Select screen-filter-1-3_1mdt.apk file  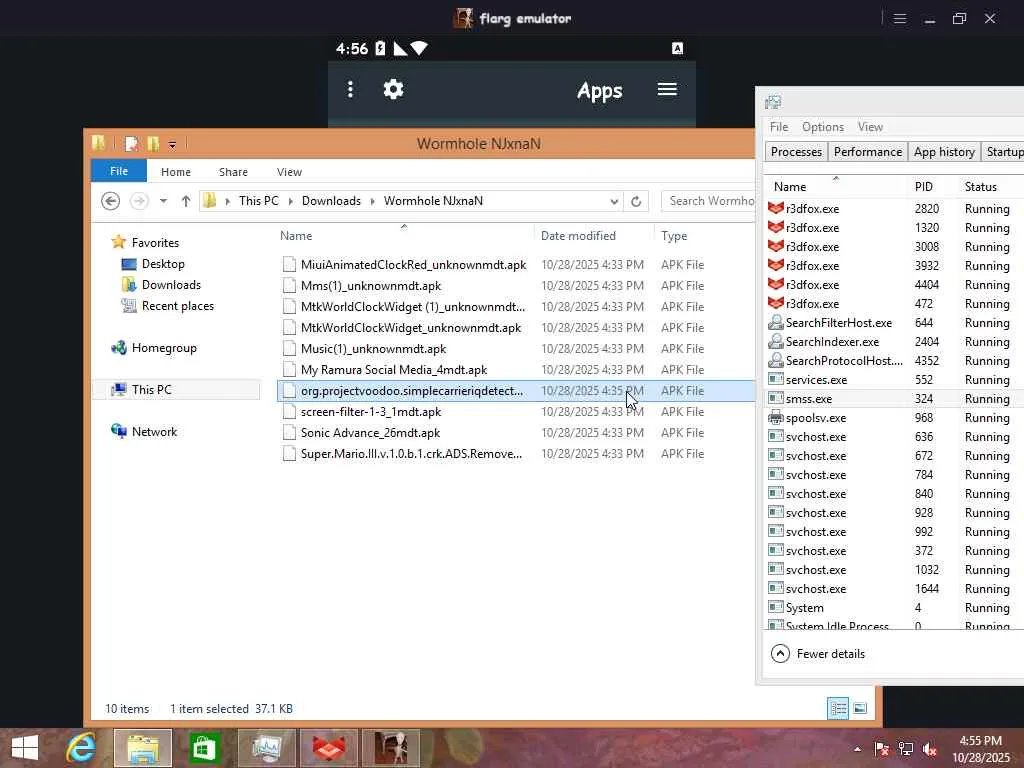pos(516,411)
